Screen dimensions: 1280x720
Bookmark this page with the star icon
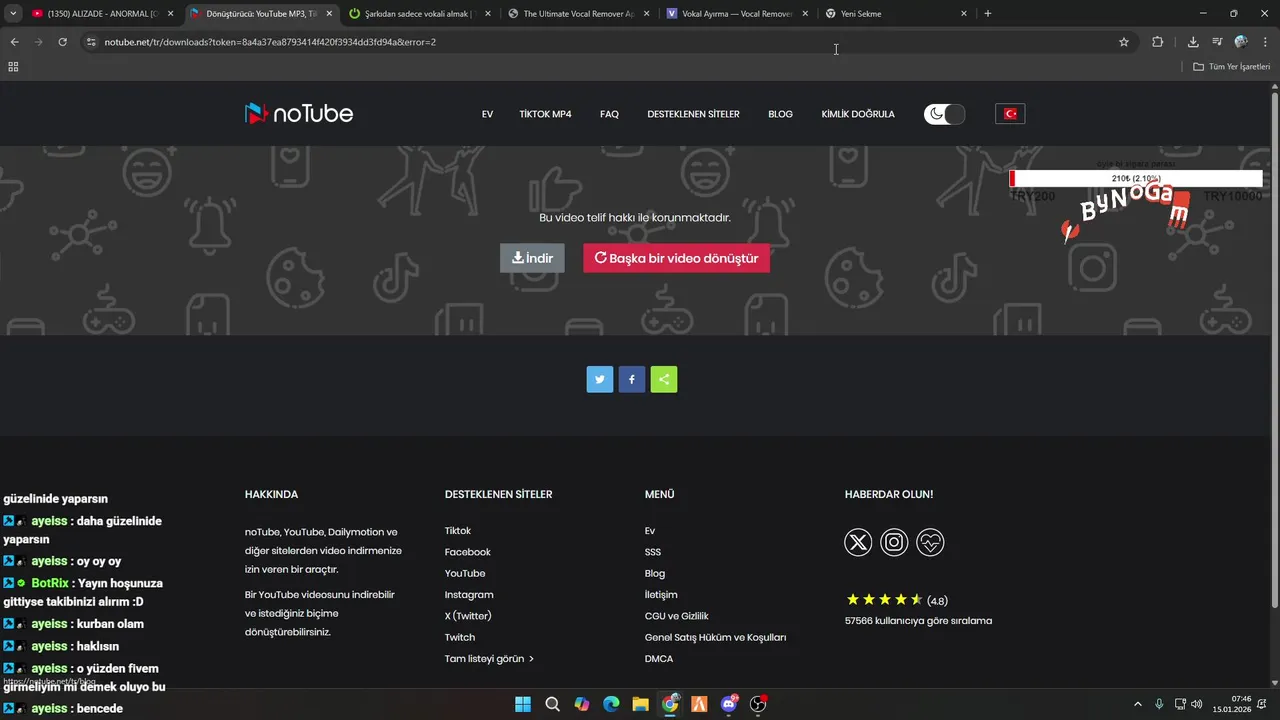pos(1124,42)
